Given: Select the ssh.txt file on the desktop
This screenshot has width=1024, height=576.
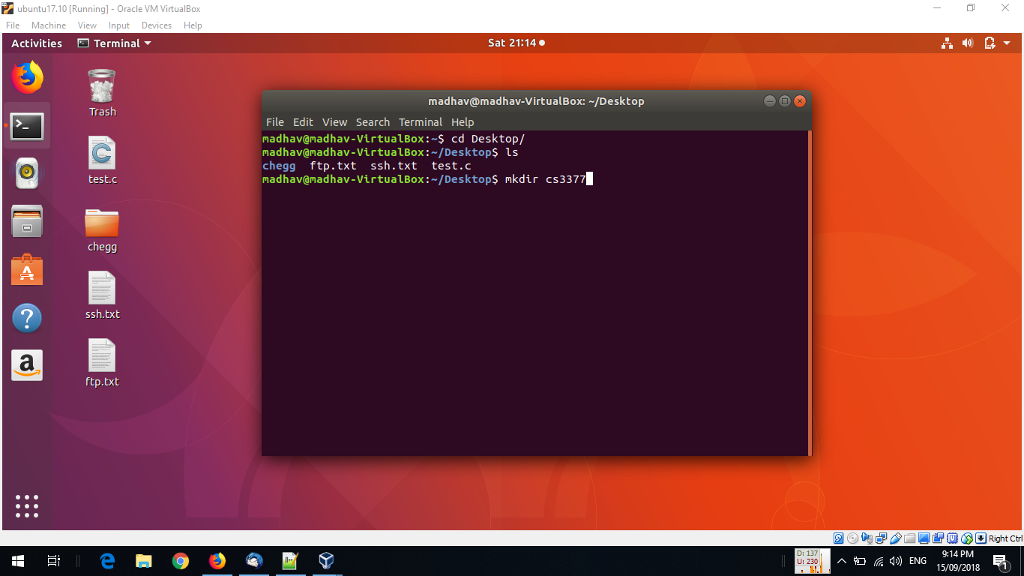Looking at the screenshot, I should coord(102,296).
